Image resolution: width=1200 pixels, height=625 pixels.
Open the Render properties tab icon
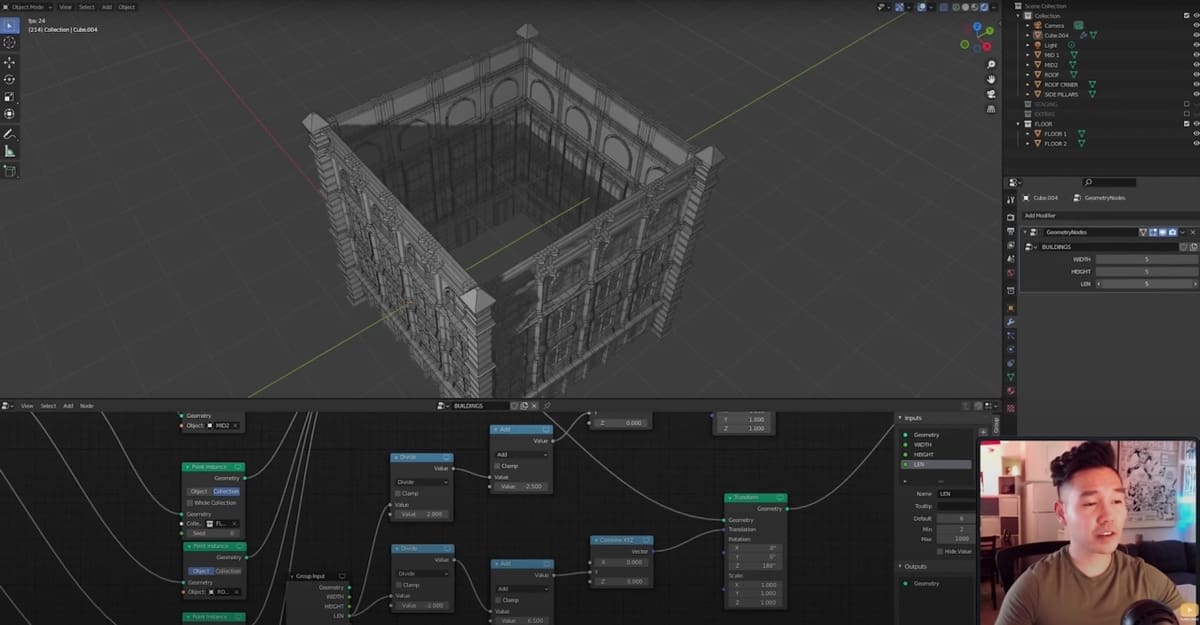1010,217
